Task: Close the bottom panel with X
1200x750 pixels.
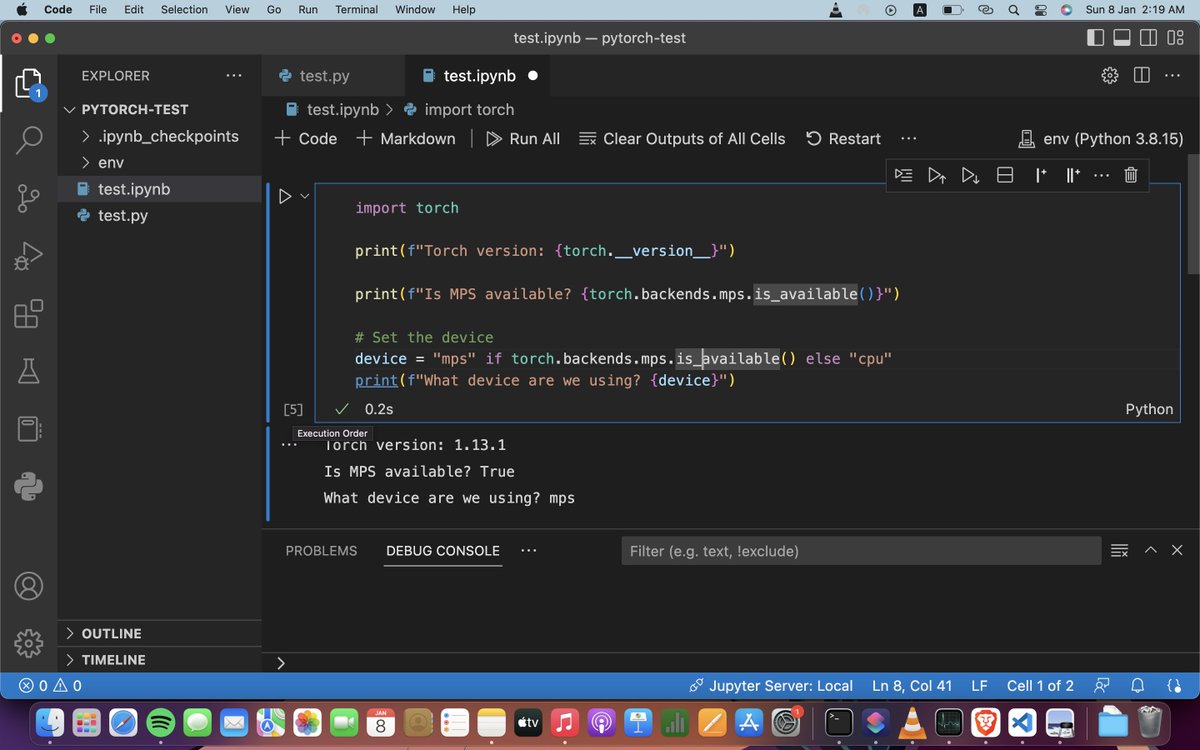Action: (x=1177, y=550)
